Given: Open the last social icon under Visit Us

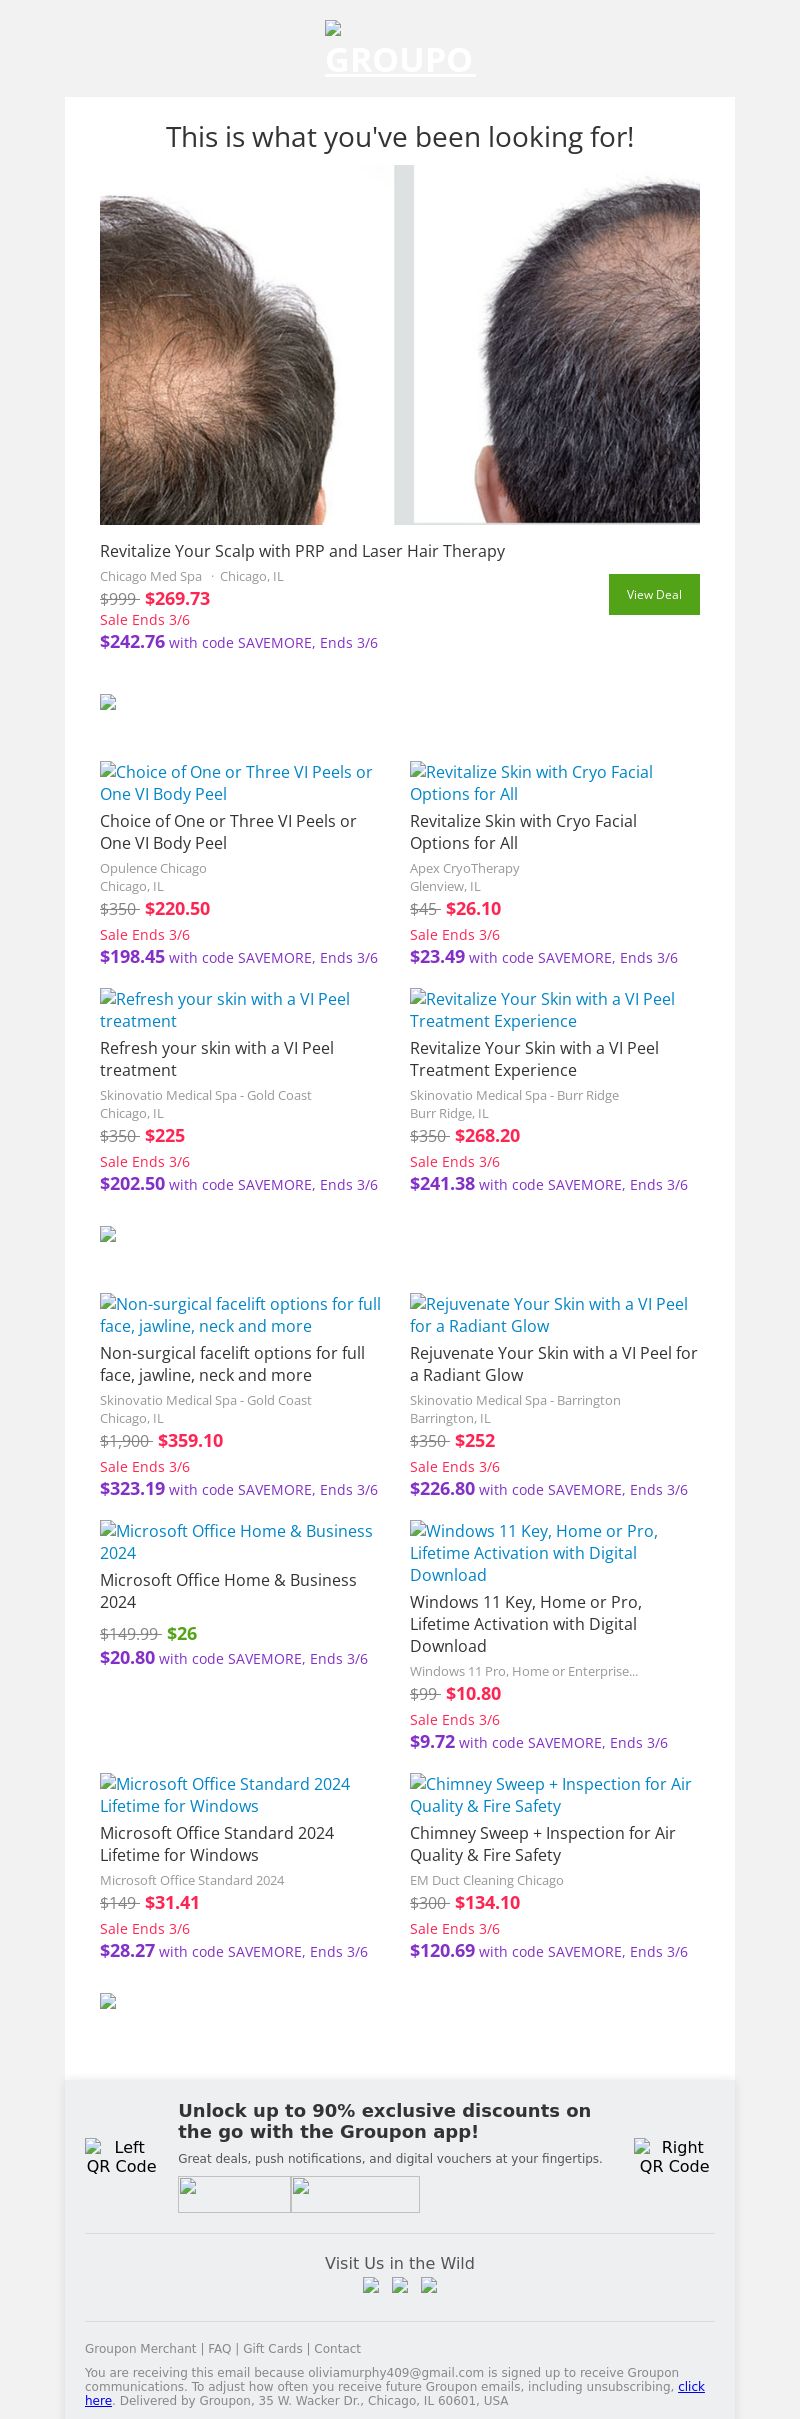Looking at the screenshot, I should (x=429, y=2285).
